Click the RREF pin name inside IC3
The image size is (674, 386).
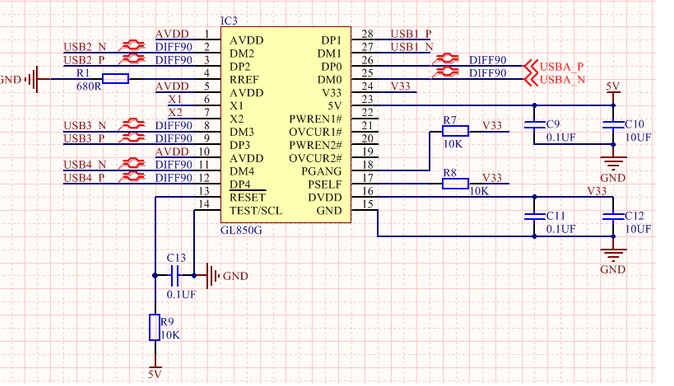[x=244, y=80]
